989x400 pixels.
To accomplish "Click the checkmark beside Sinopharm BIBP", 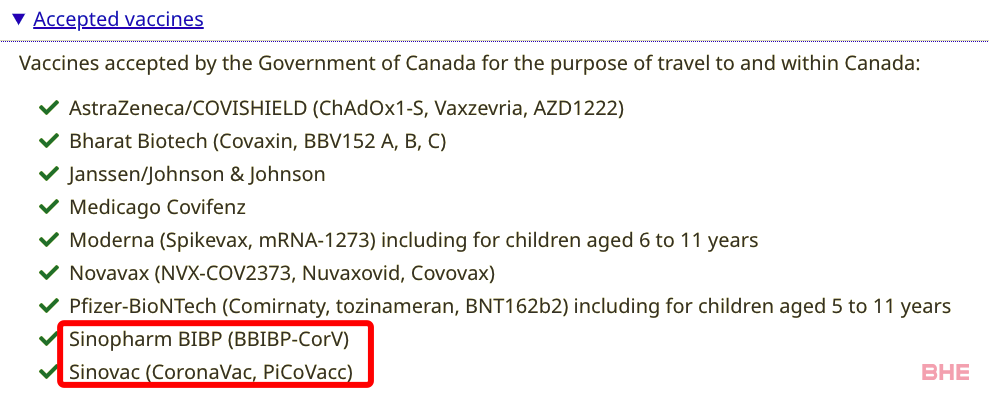I will click(49, 339).
